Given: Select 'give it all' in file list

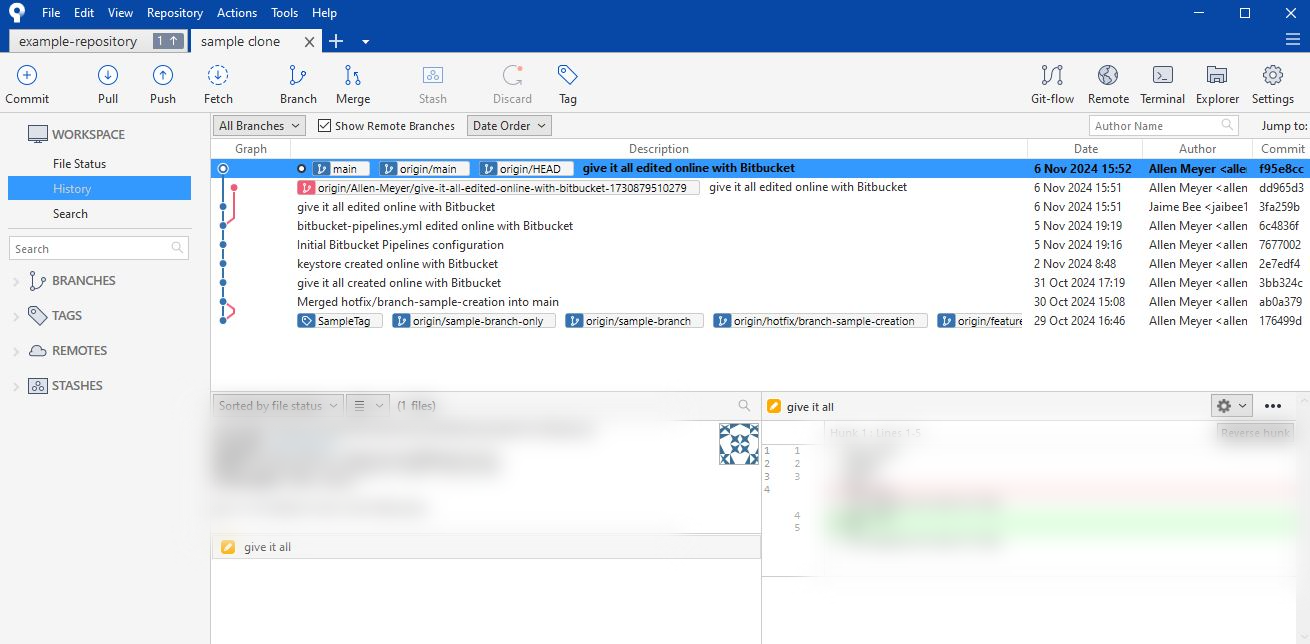Looking at the screenshot, I should (486, 547).
